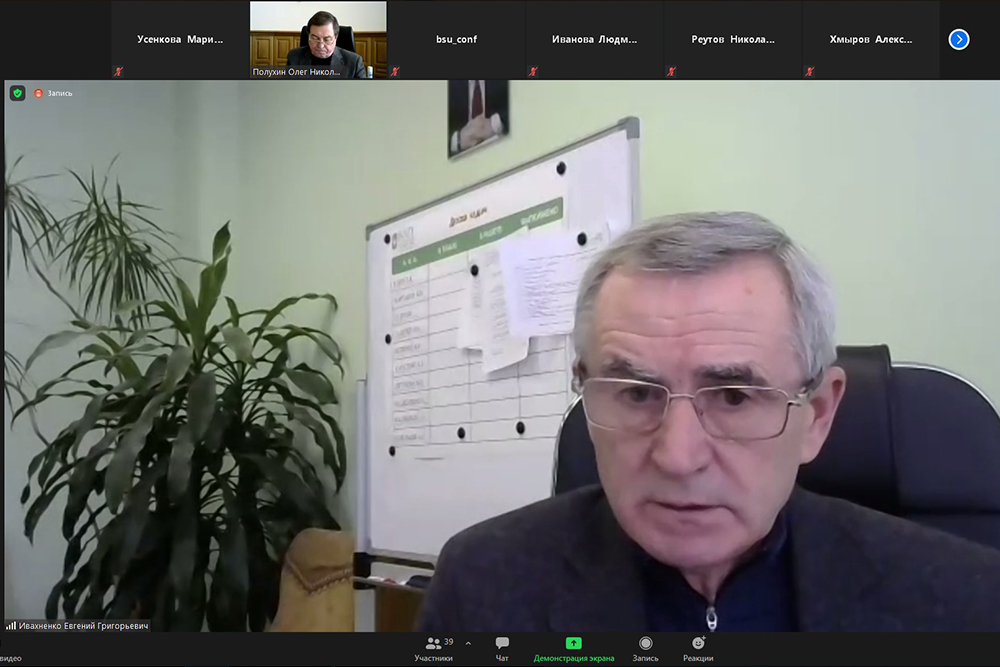Select the bsu_conf participant tile
Viewport: 1000px width, 667px height.
tap(456, 39)
